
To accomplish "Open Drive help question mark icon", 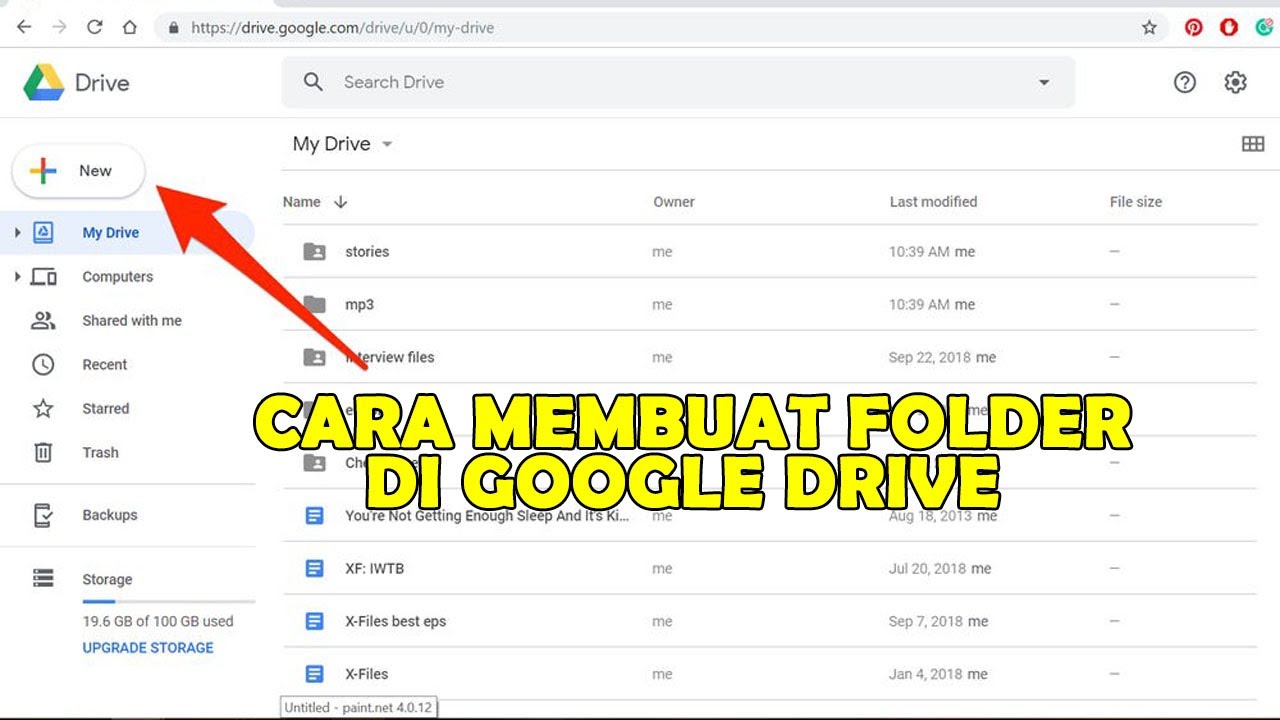I will [x=1185, y=82].
